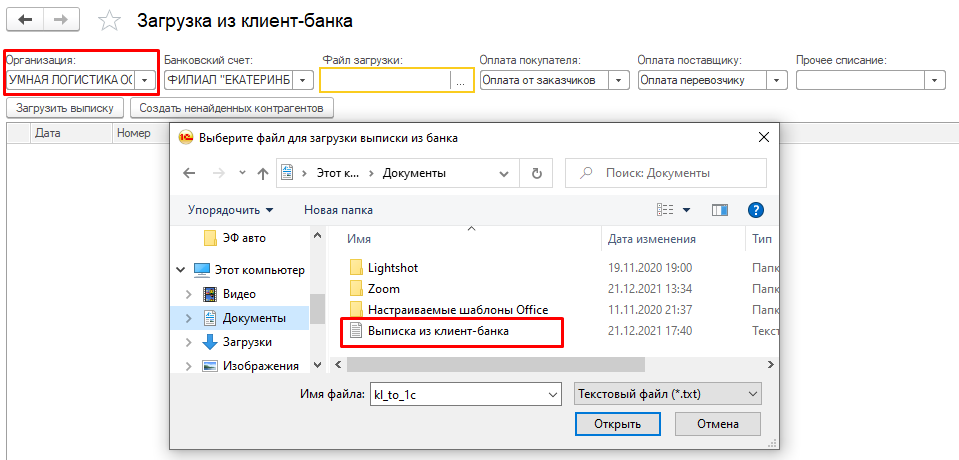Click Создать ненайденных контрагентов button
959x460 pixels.
point(232,108)
